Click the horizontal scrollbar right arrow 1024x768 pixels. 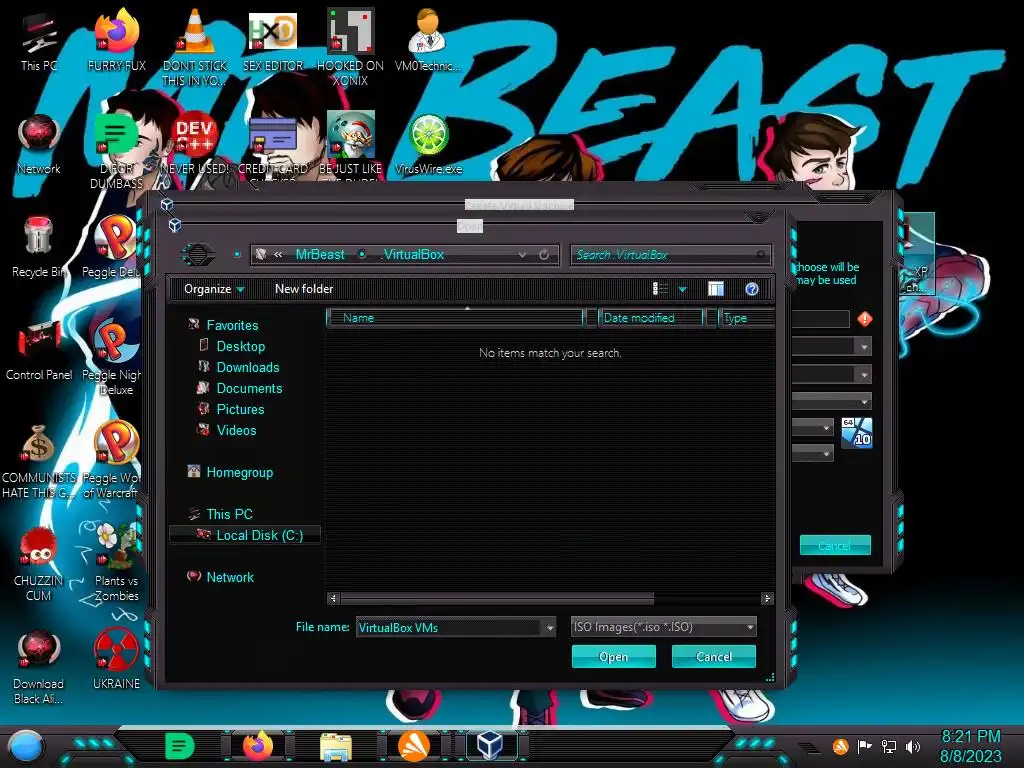coord(767,598)
